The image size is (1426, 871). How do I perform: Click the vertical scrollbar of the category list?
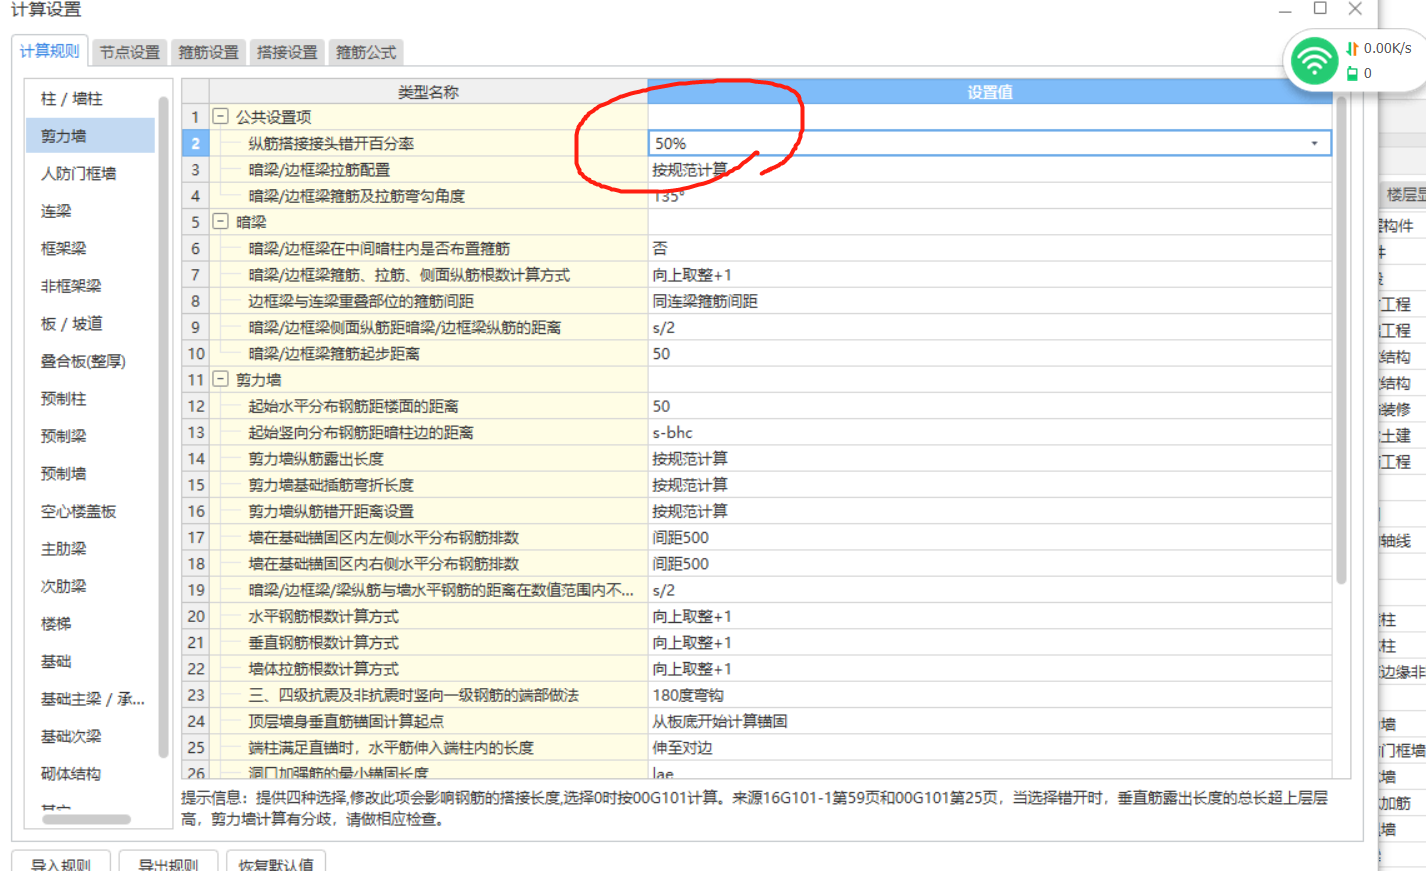pos(163,427)
